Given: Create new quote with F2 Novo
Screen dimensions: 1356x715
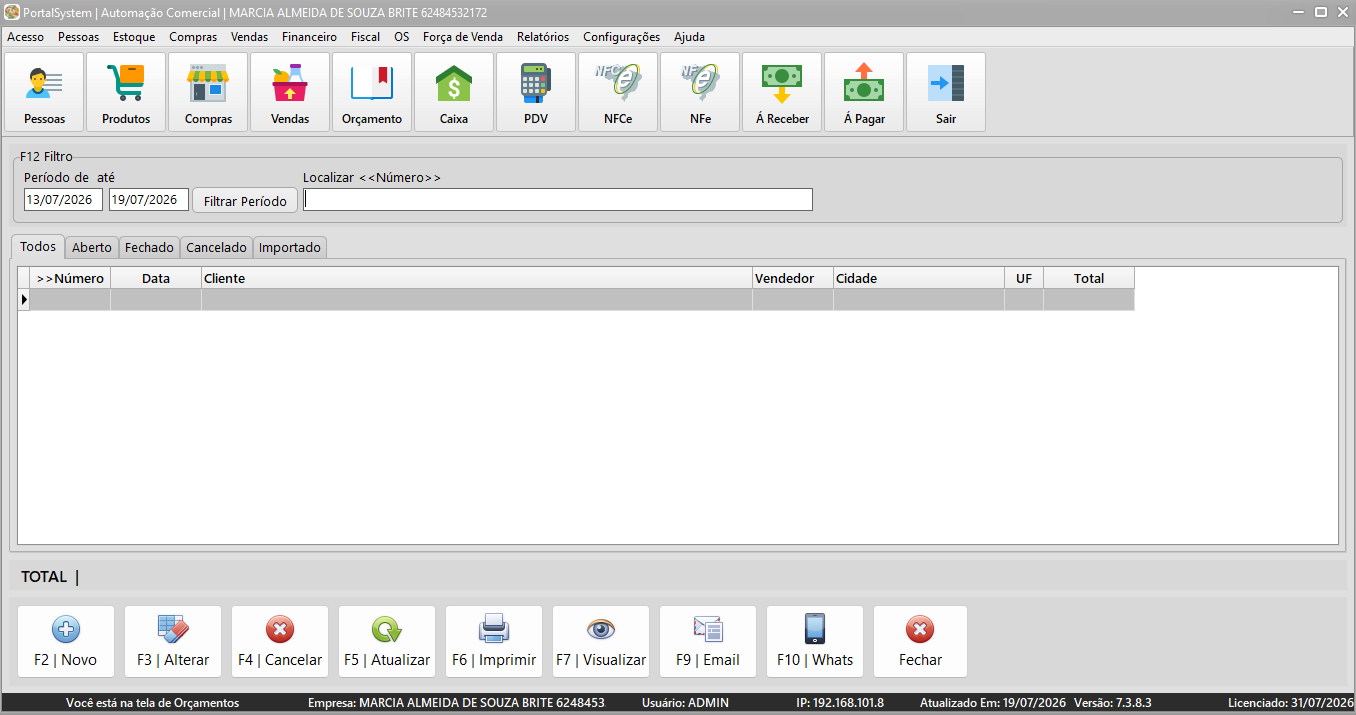Looking at the screenshot, I should coord(66,642).
